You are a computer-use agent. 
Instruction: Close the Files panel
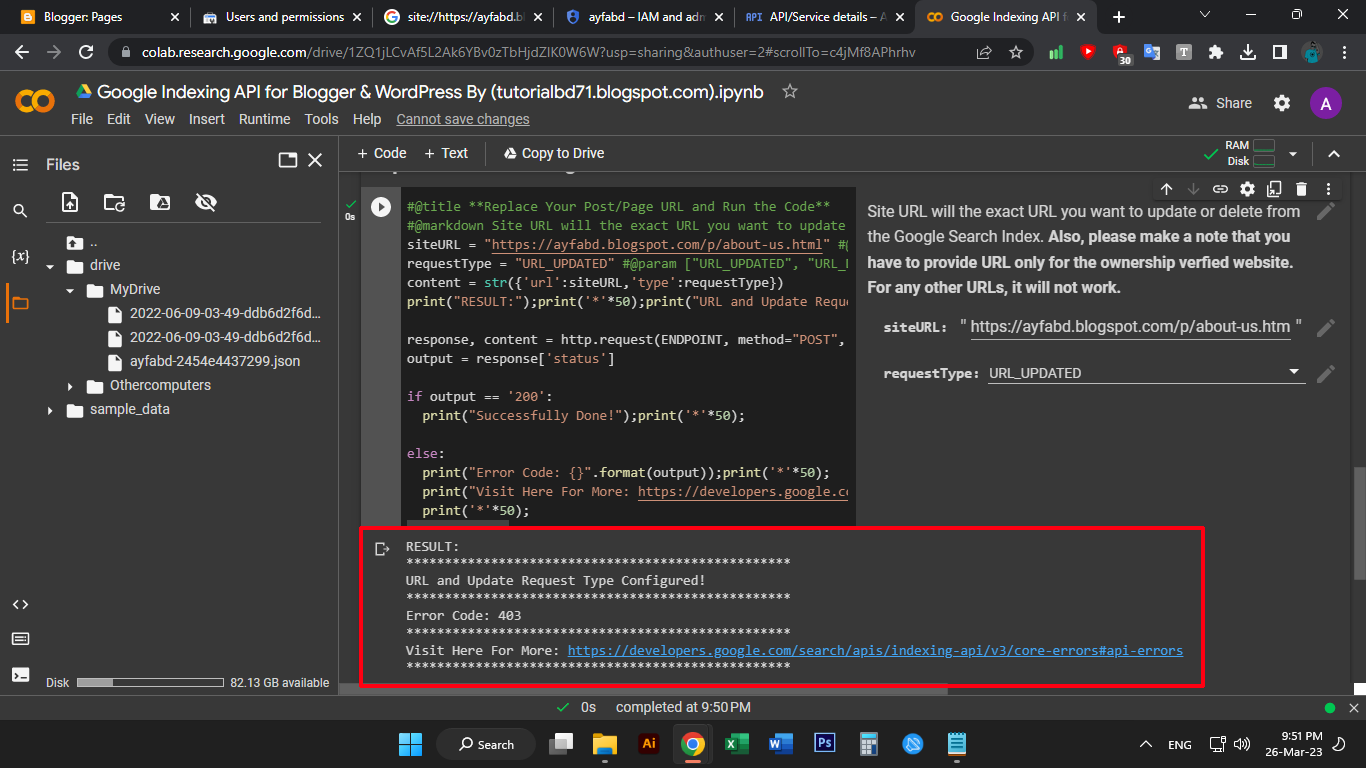click(315, 160)
